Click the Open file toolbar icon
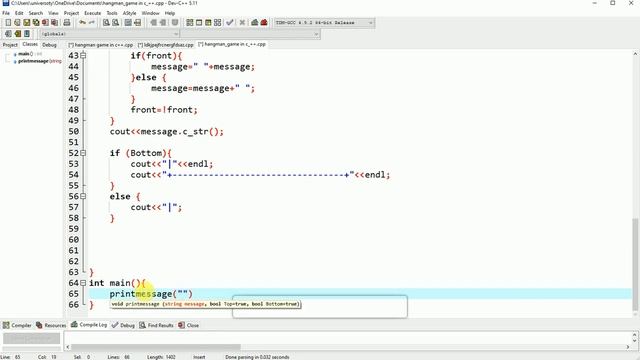640x360 pixels. (17, 23)
